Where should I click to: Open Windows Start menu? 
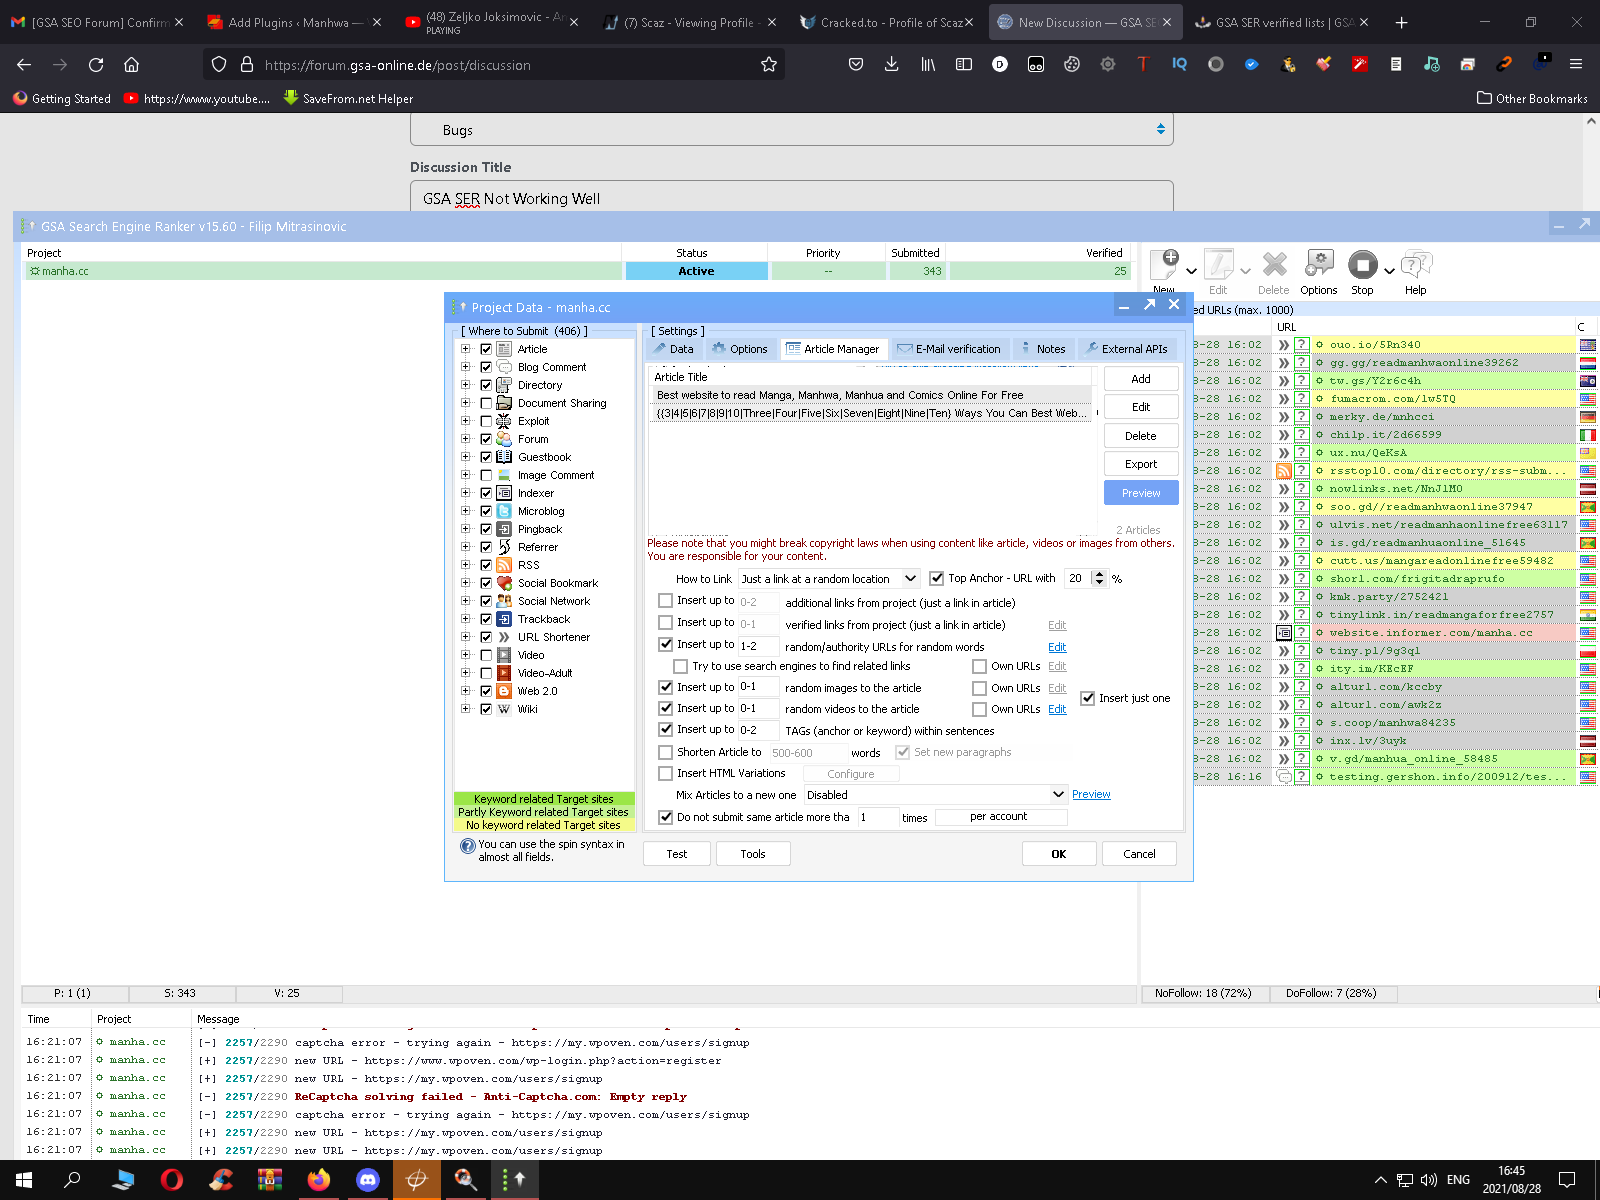coord(24,1180)
